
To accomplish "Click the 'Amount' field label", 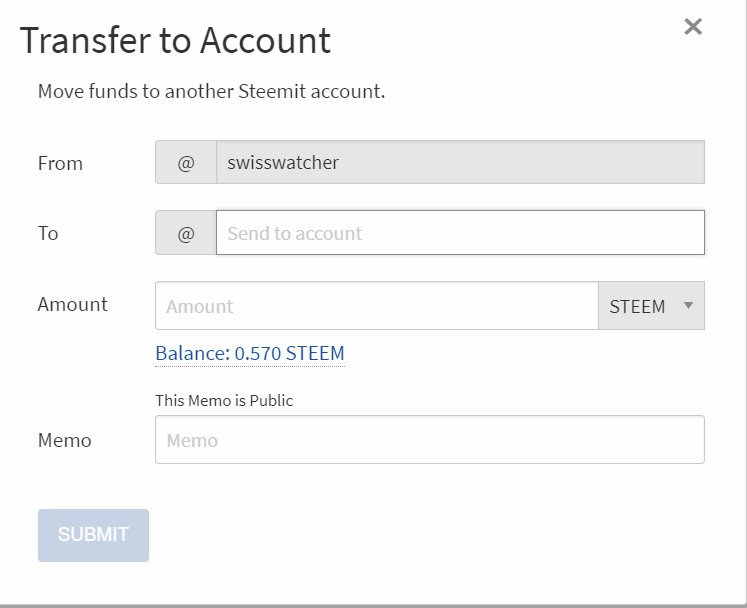I will point(72,304).
